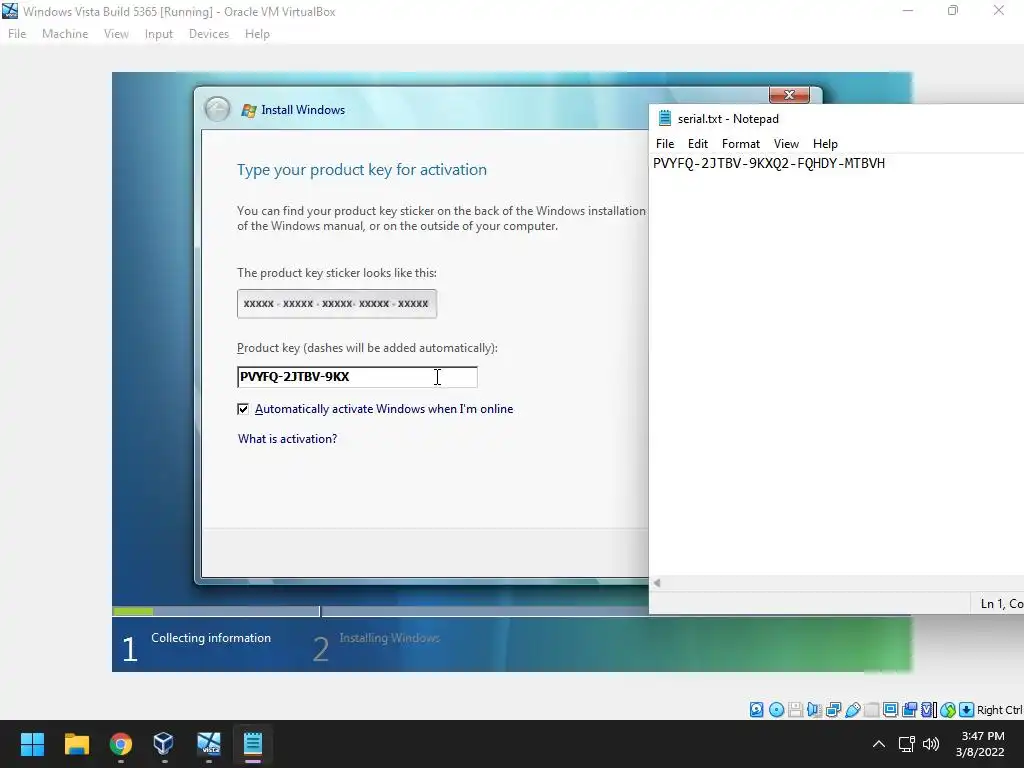Open VirtualBox Manager from the taskbar
The image size is (1024, 768).
[x=164, y=743]
